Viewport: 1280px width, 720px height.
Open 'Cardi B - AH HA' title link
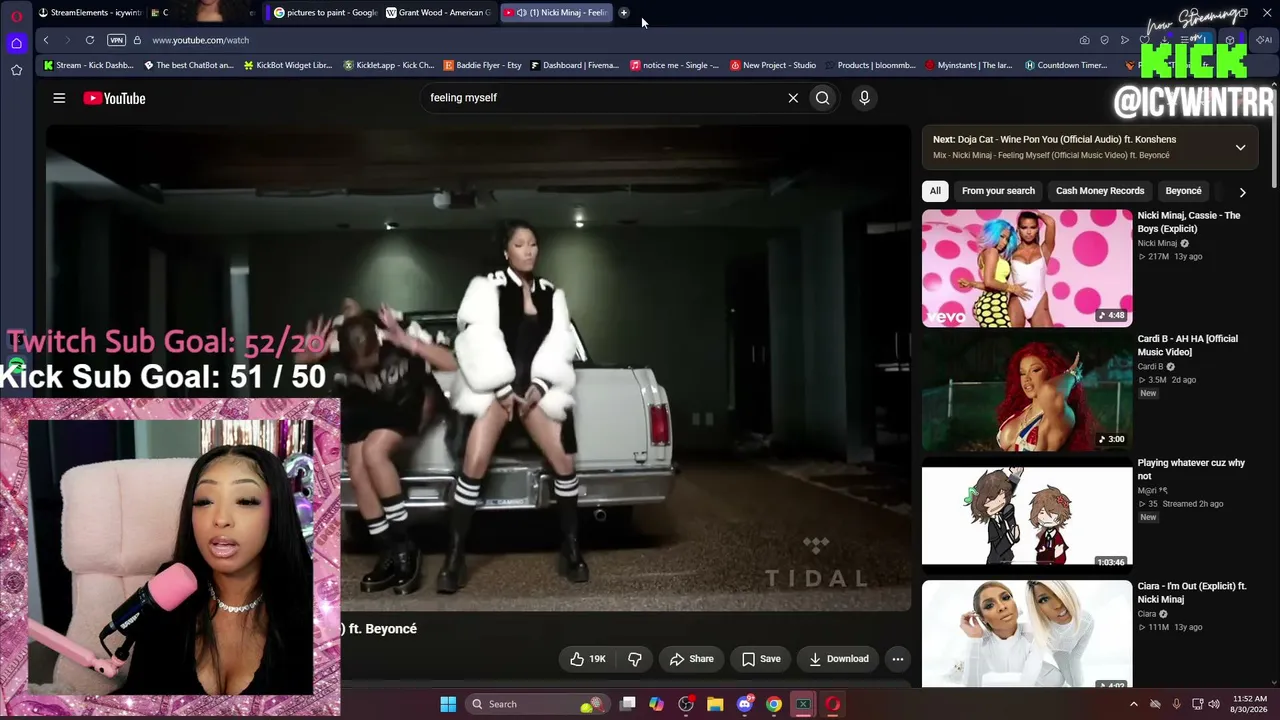click(1187, 345)
